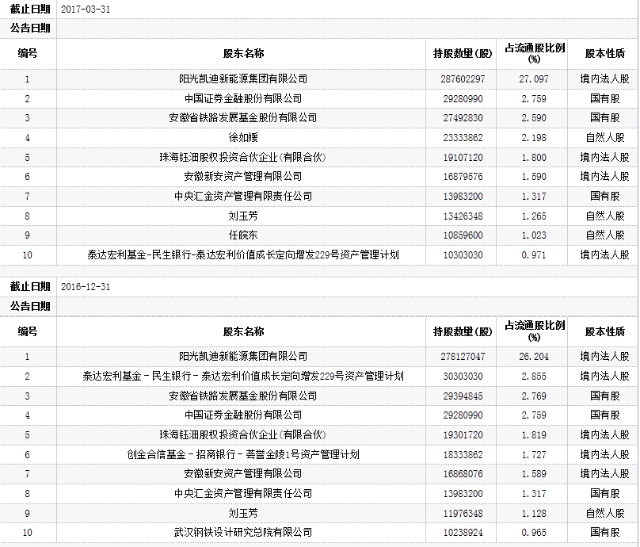
Task: Click percentage value 2.590
Action: [x=534, y=118]
